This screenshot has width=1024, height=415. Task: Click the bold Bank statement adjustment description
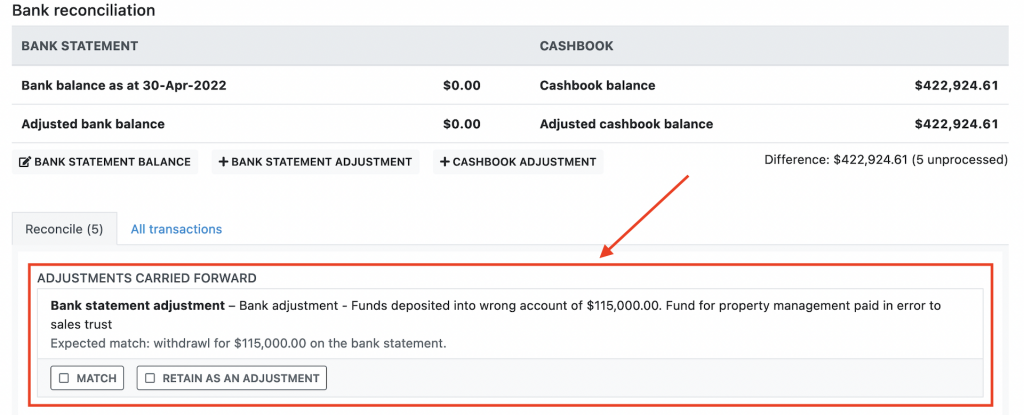tap(138, 305)
